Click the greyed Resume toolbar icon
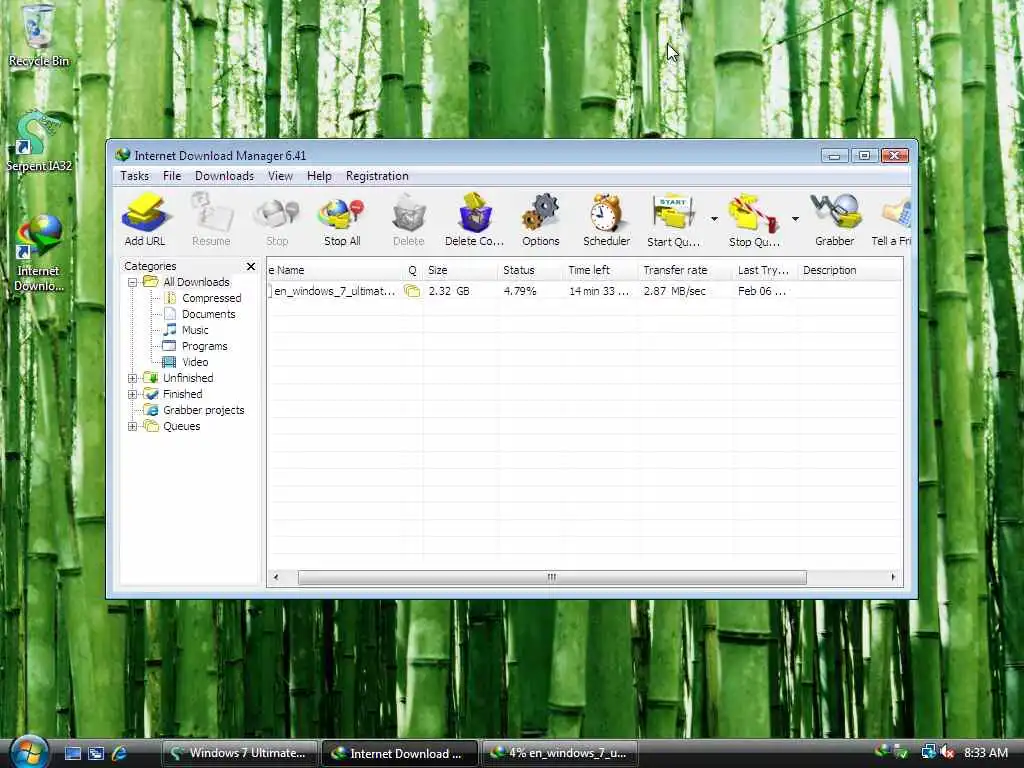Viewport: 1024px width, 768px height. coord(211,220)
